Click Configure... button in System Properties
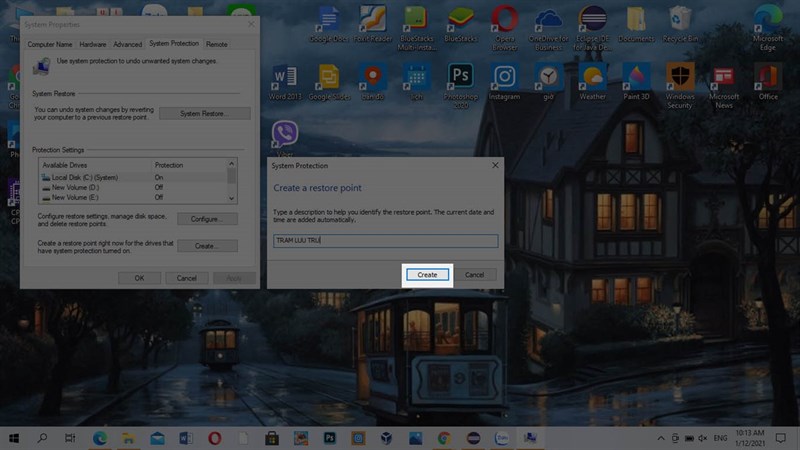Image resolution: width=800 pixels, height=450 pixels. tap(207, 219)
